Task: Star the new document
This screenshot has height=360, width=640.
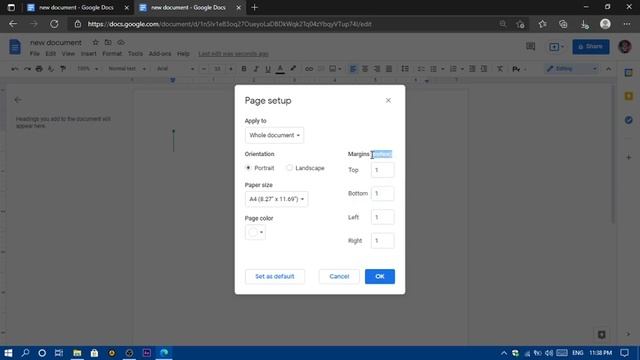Action: coord(96,42)
